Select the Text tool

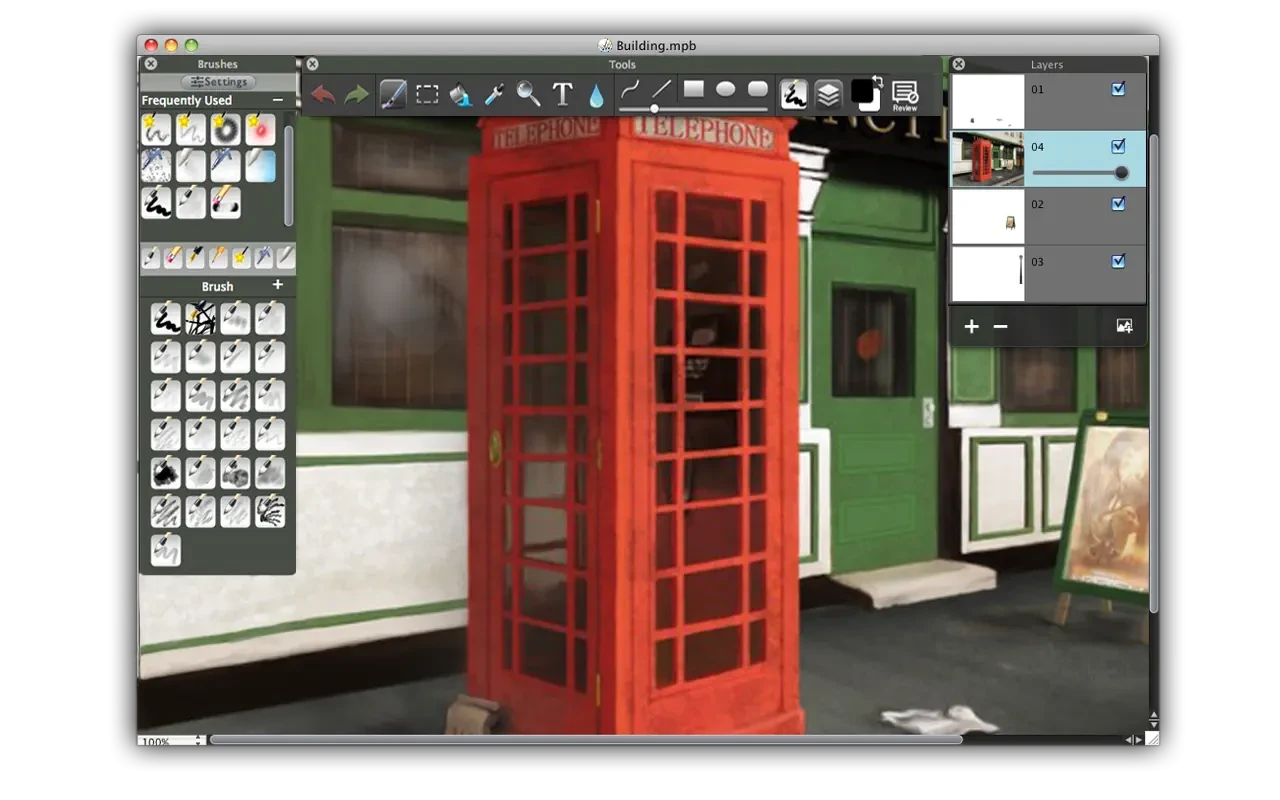(x=562, y=95)
